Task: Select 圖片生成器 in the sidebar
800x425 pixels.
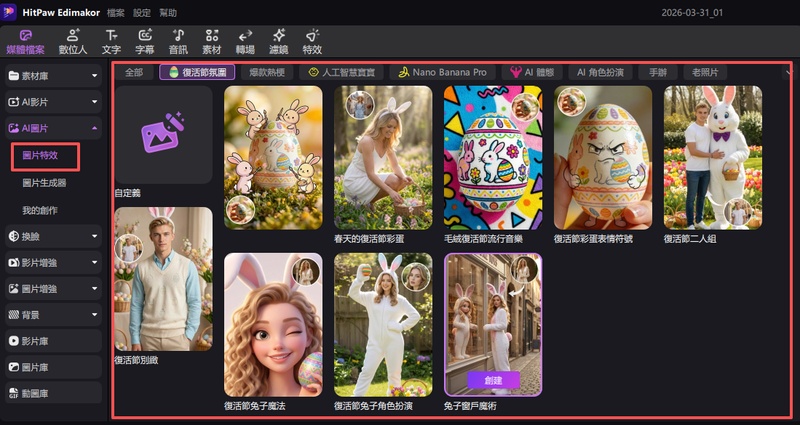Action: [x=44, y=183]
